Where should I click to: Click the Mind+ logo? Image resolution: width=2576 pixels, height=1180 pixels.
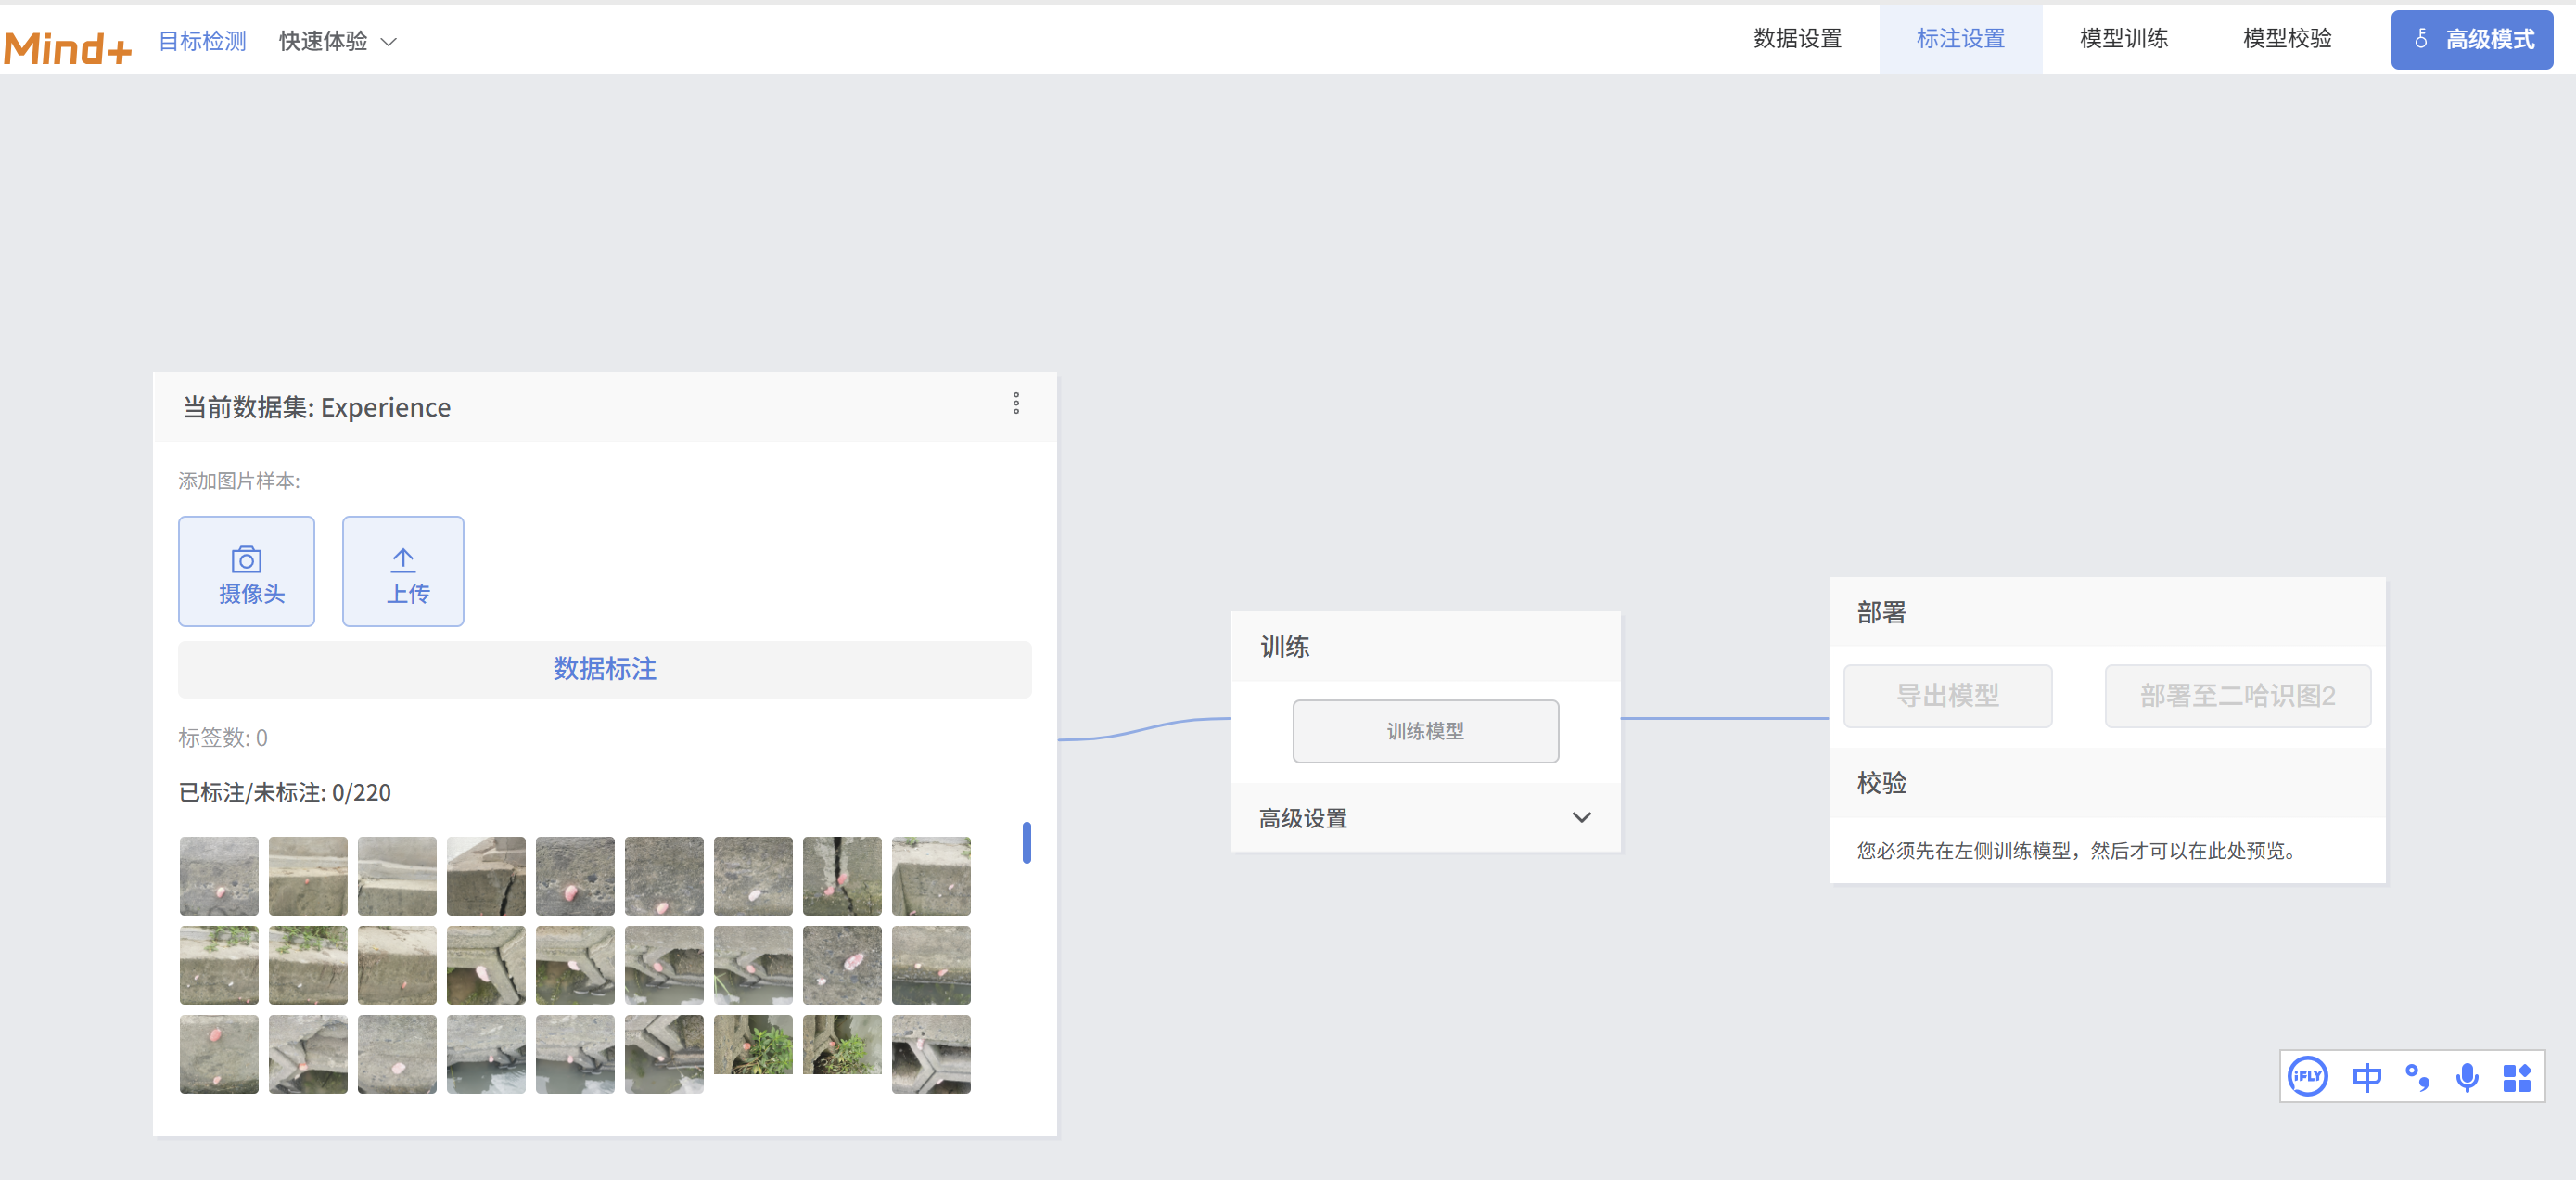tap(68, 46)
